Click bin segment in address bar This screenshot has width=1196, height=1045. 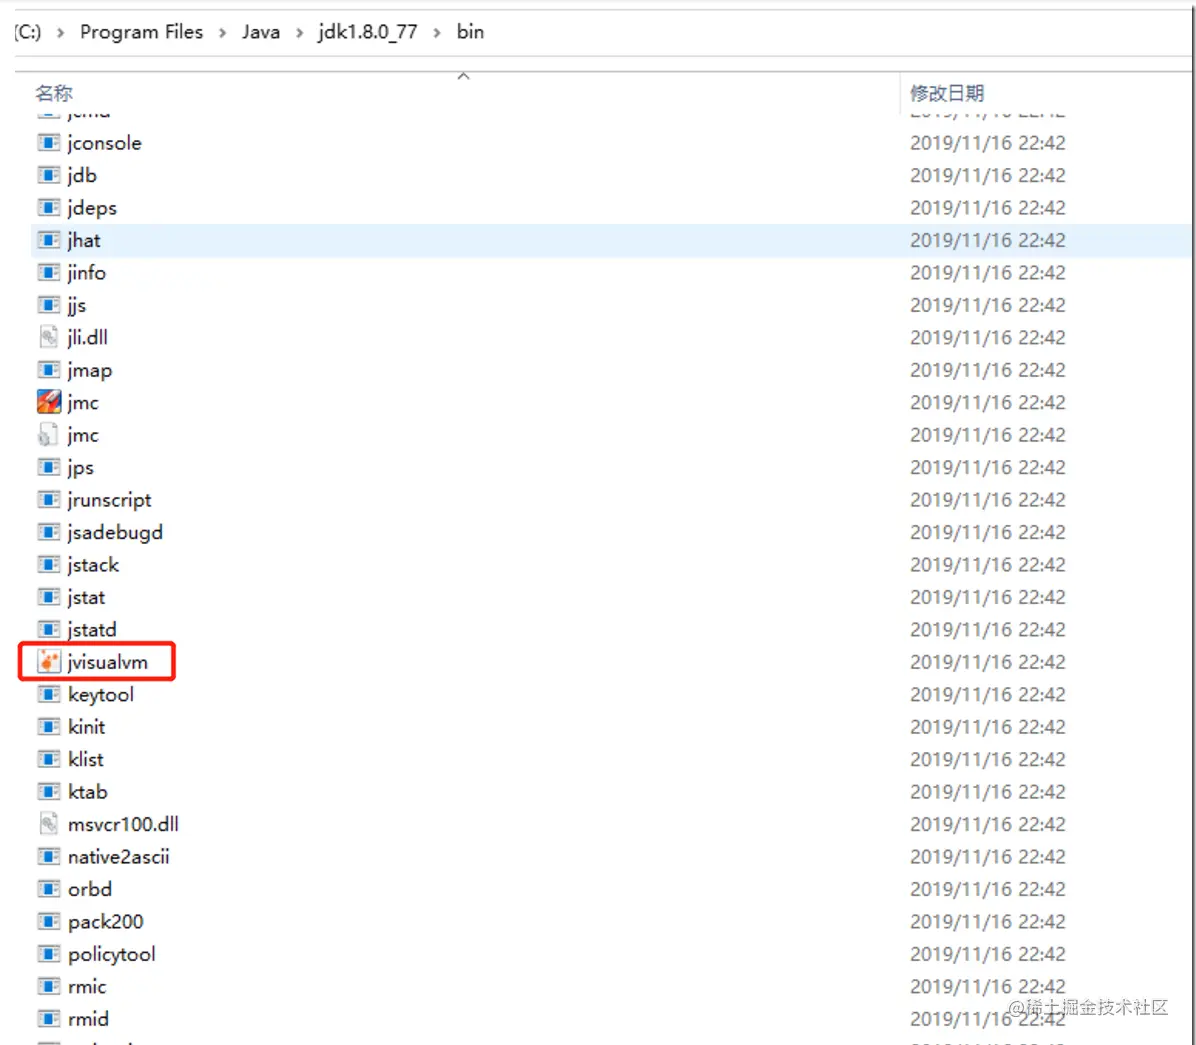click(470, 32)
